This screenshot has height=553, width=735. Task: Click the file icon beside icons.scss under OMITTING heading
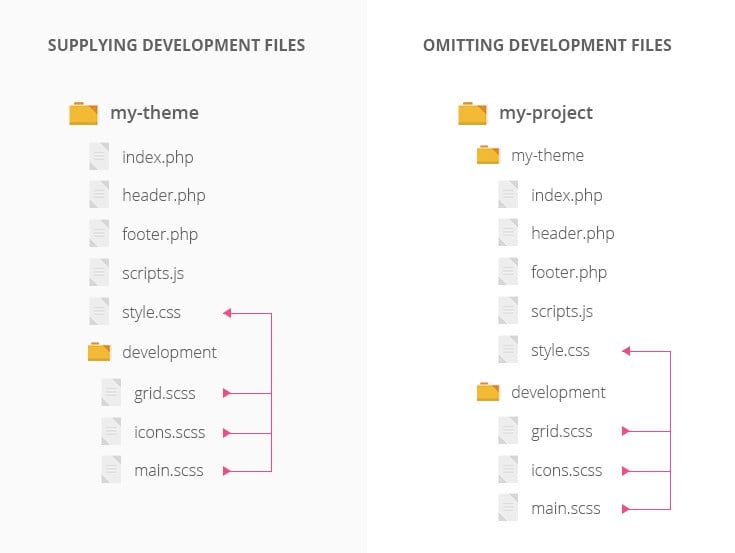508,469
